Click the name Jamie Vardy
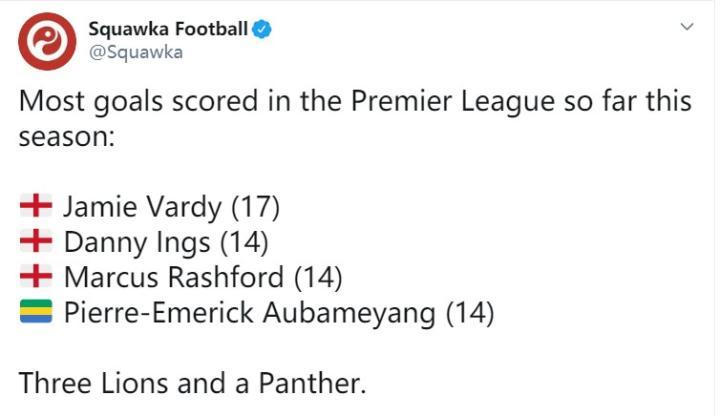Screen dimensions: 720x416 (142, 208)
